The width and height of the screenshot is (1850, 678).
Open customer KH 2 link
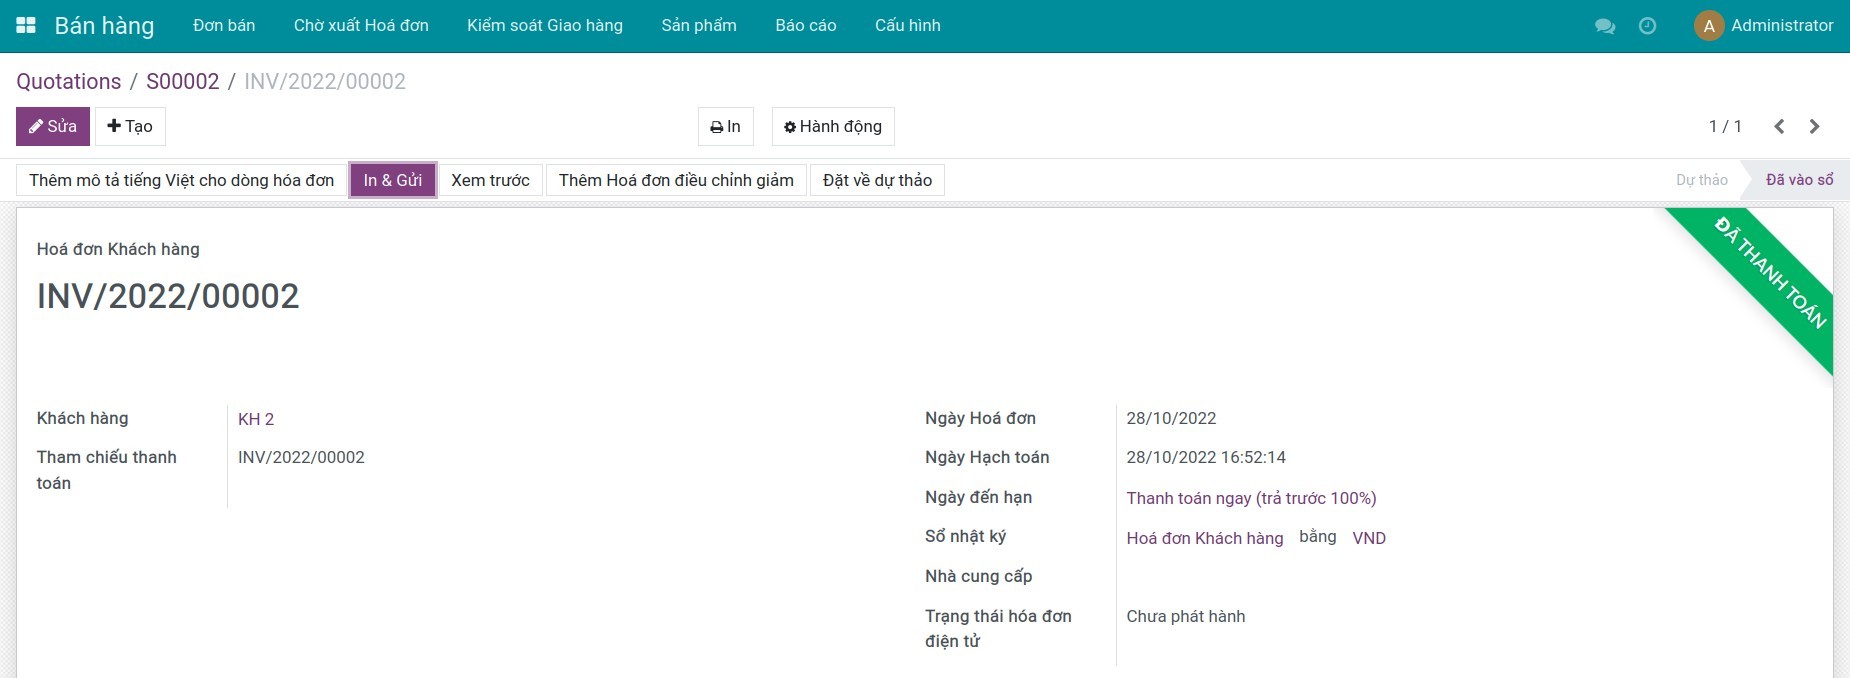point(256,419)
